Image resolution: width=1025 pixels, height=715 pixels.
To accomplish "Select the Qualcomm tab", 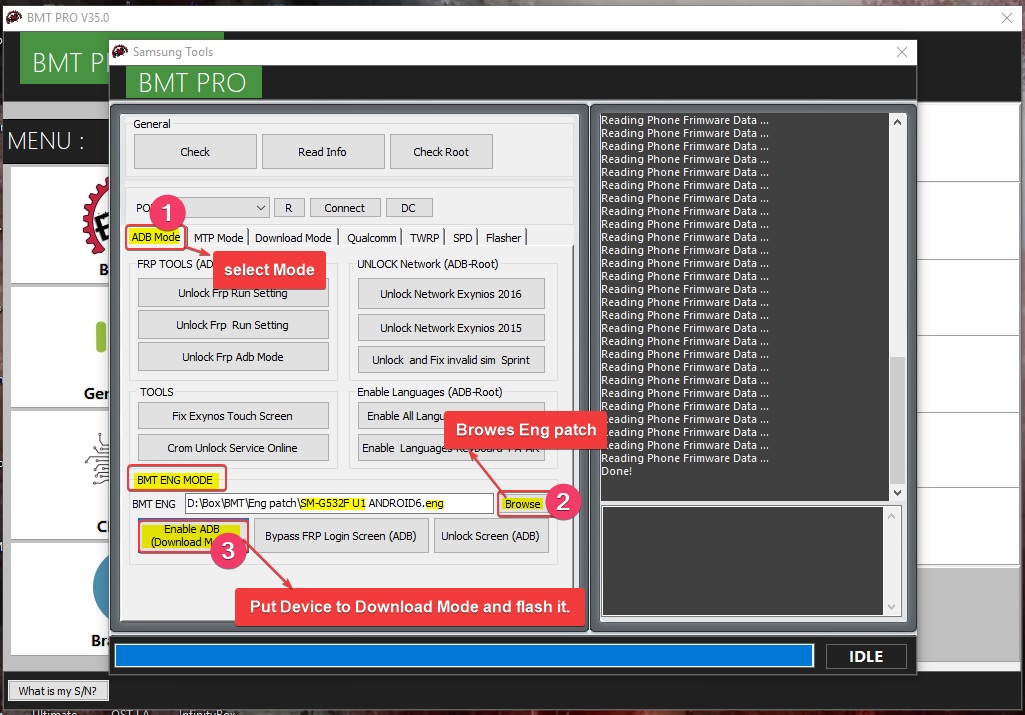I will pos(371,238).
